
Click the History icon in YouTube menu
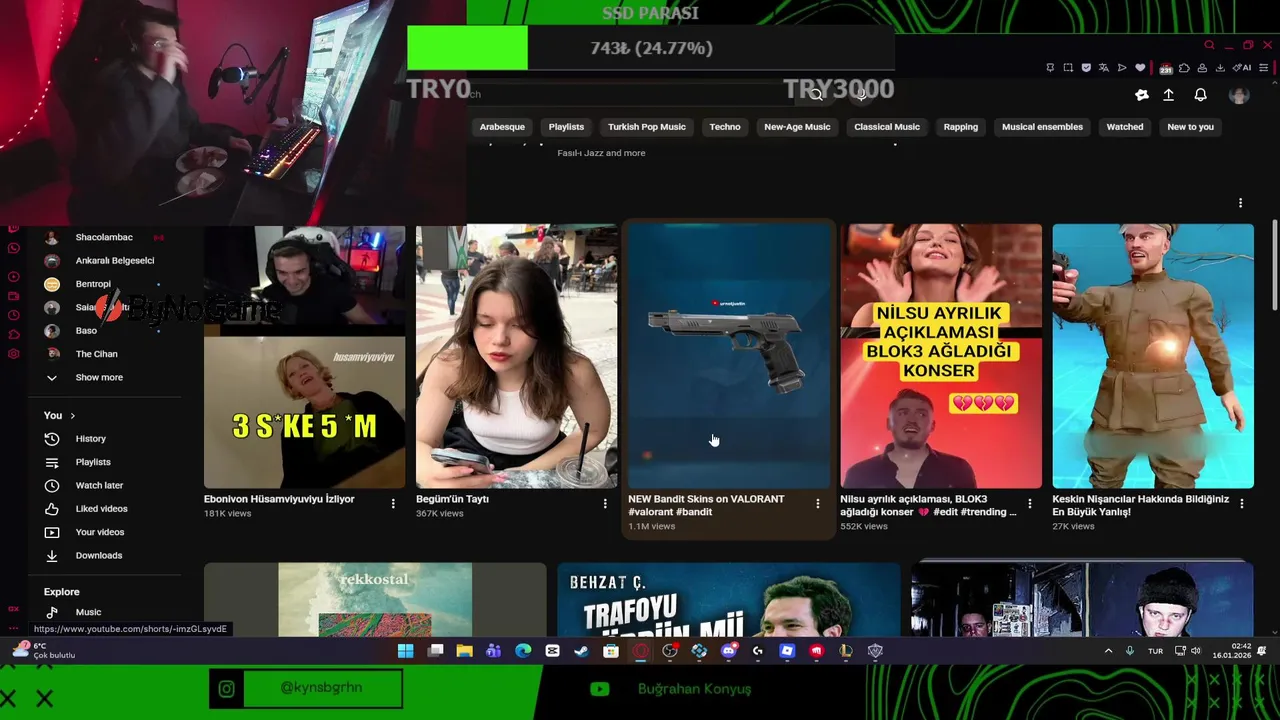[x=52, y=439]
